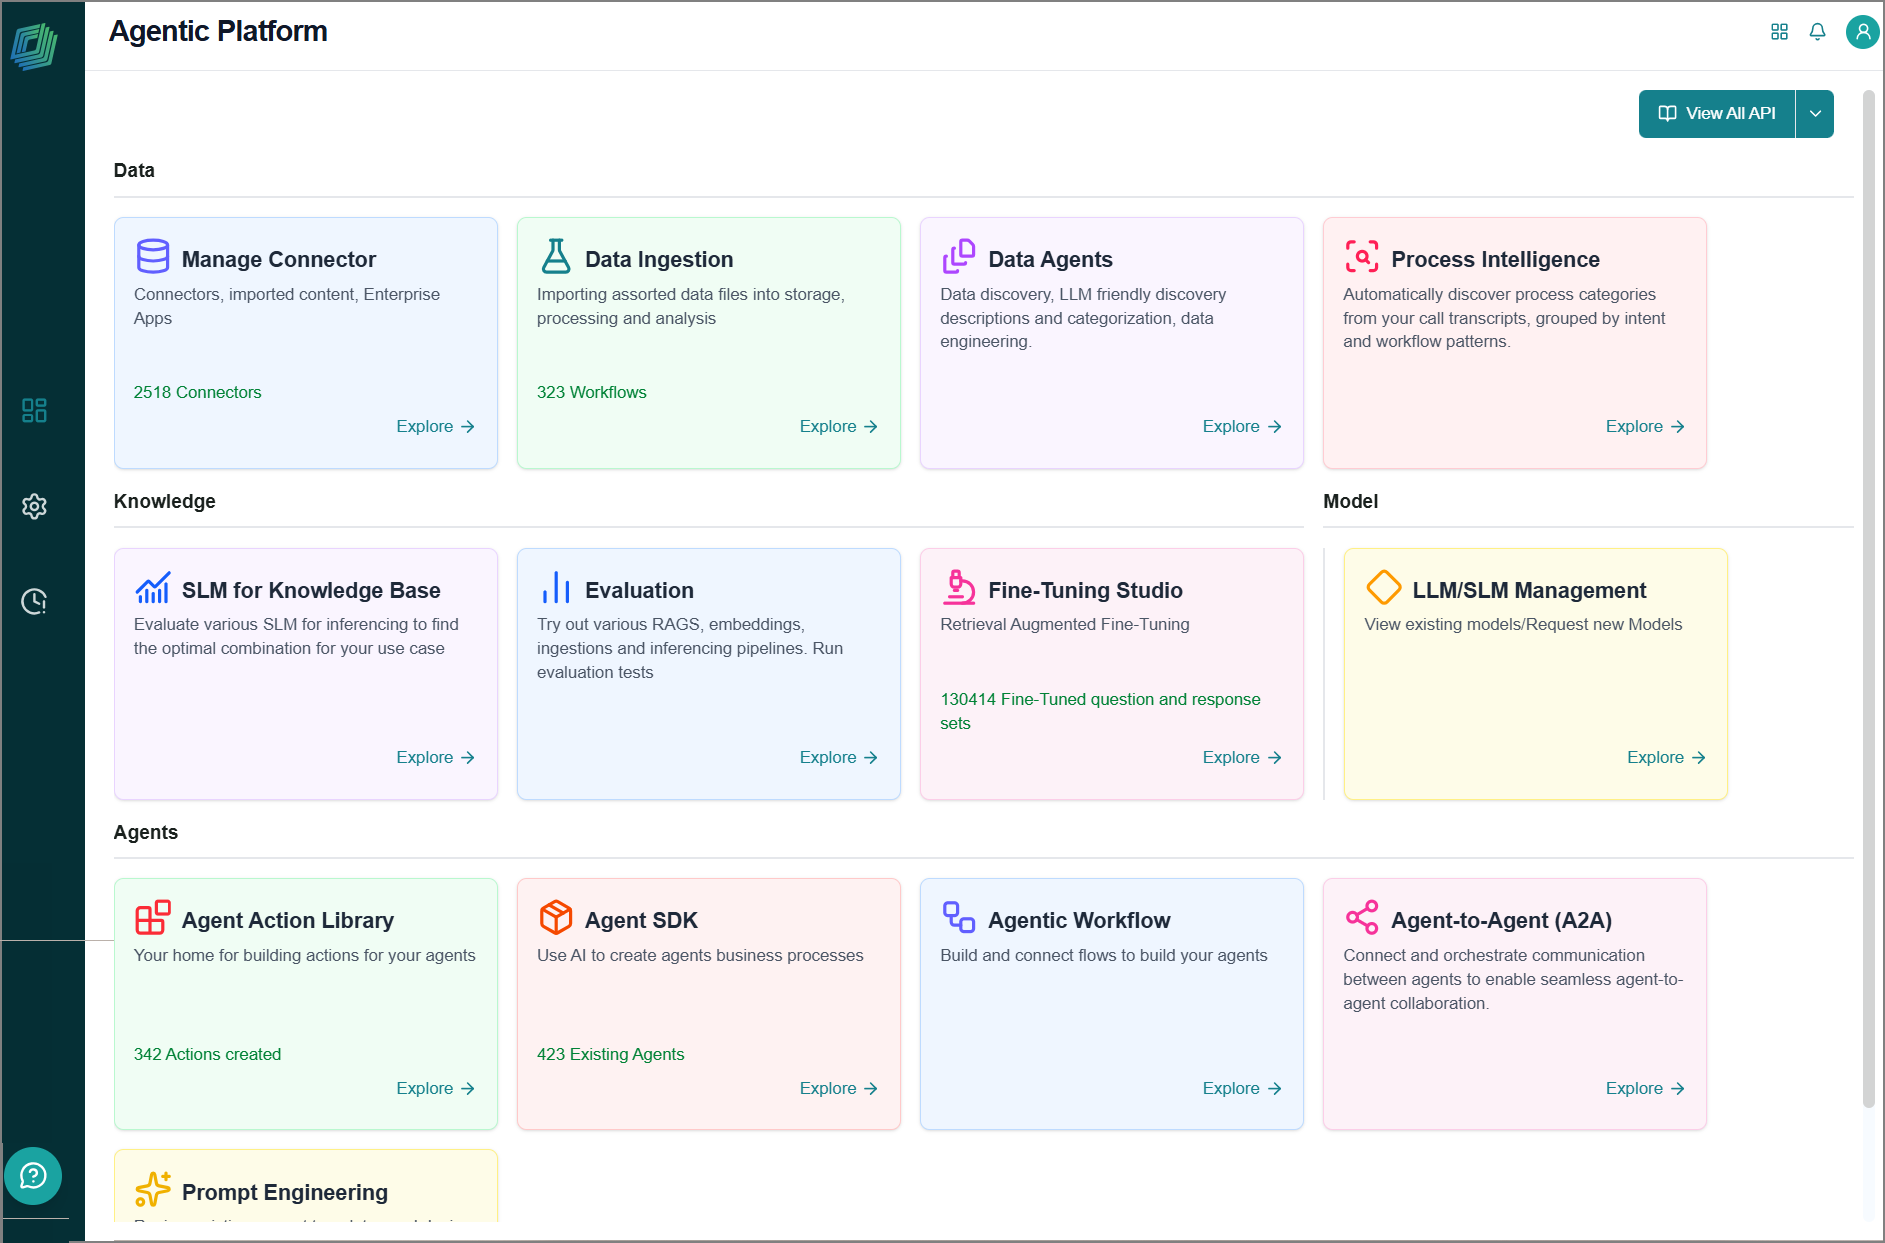Click the Agent Action Library icon

tap(153, 917)
